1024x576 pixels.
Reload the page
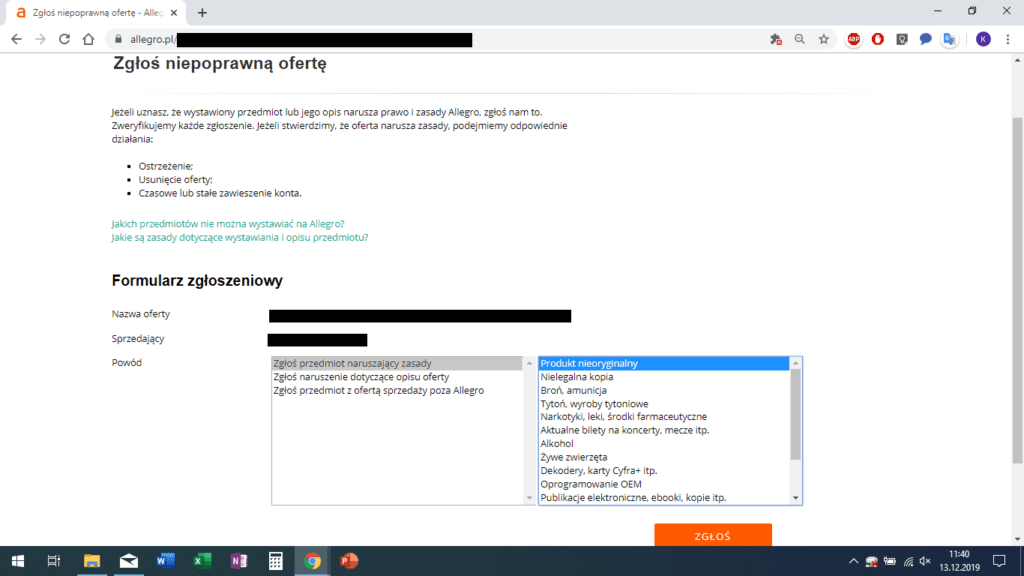click(64, 39)
